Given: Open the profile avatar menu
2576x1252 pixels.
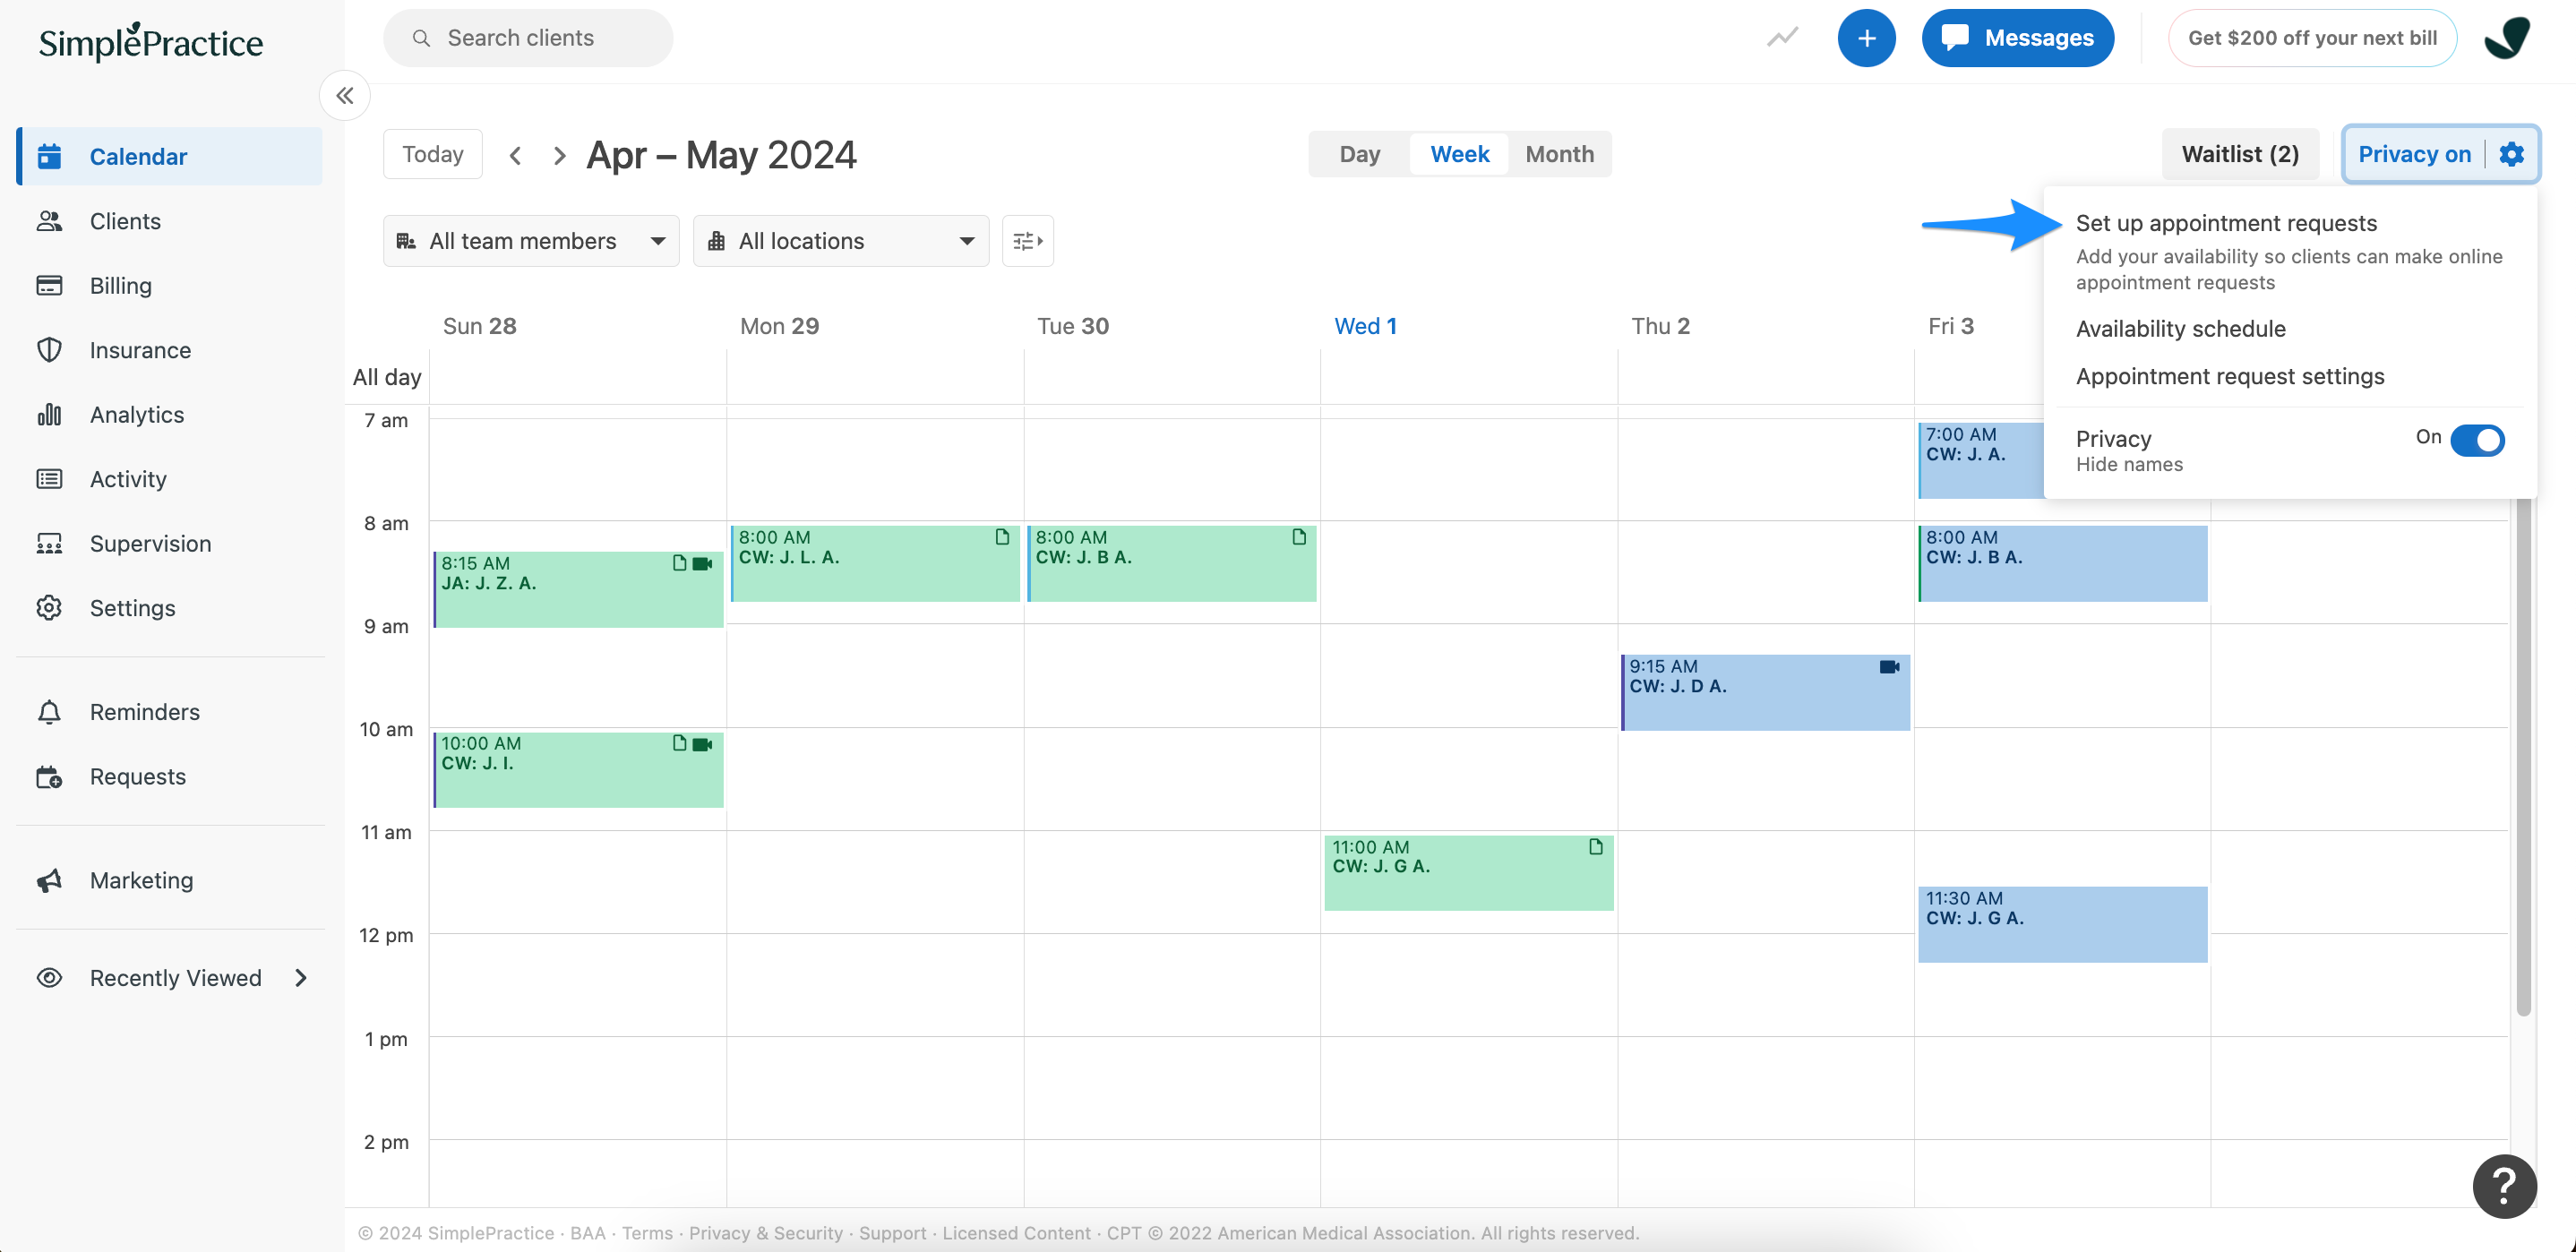Looking at the screenshot, I should click(2506, 38).
